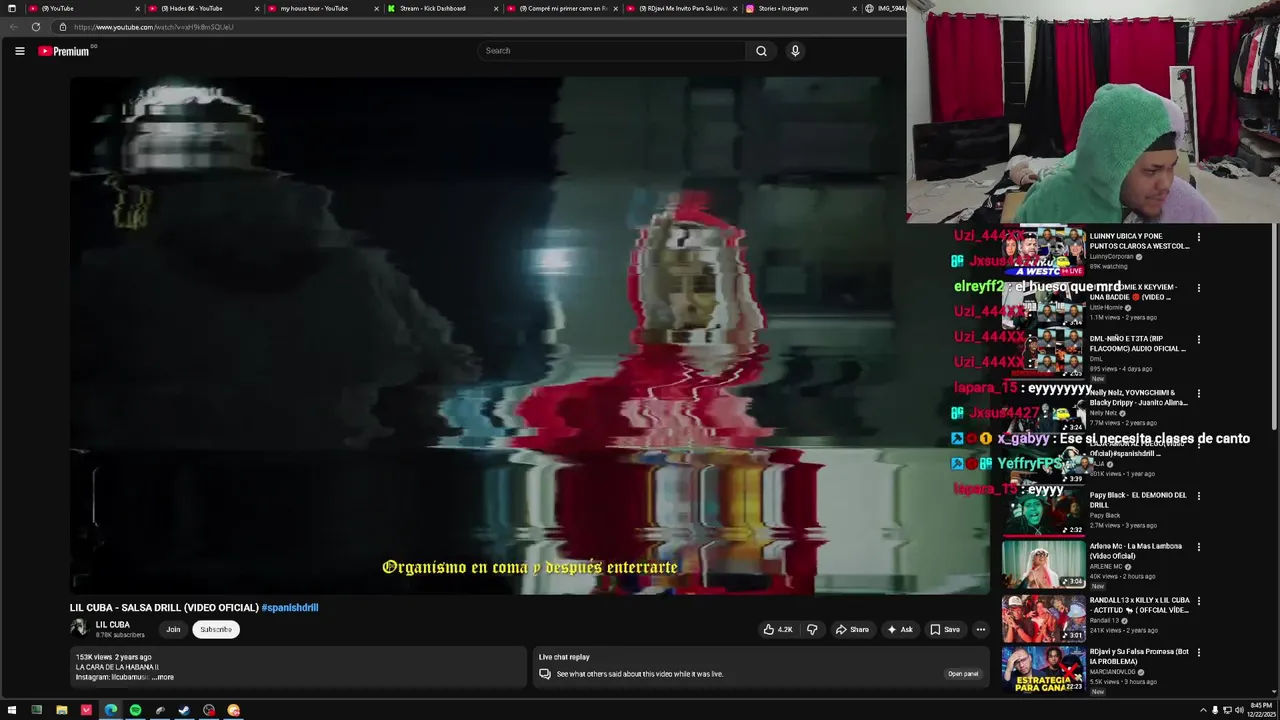
Task: Open options for DML-Niño e T3TA video
Action: [1199, 340]
